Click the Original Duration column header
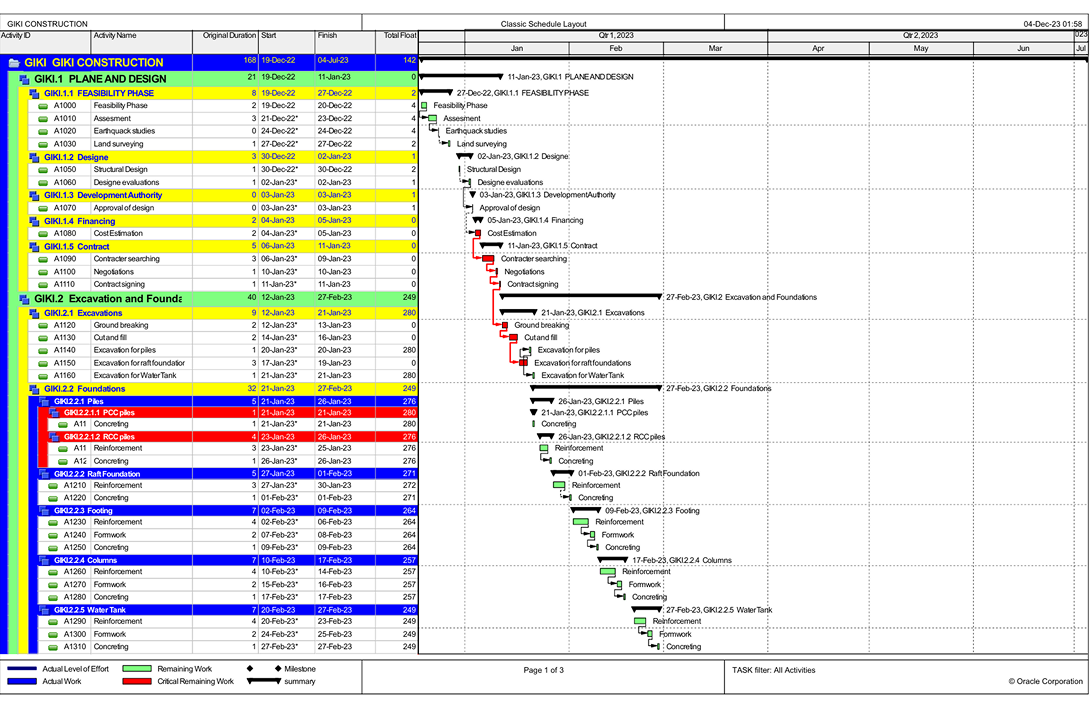Screen dimensions: 1091x710 229,35
